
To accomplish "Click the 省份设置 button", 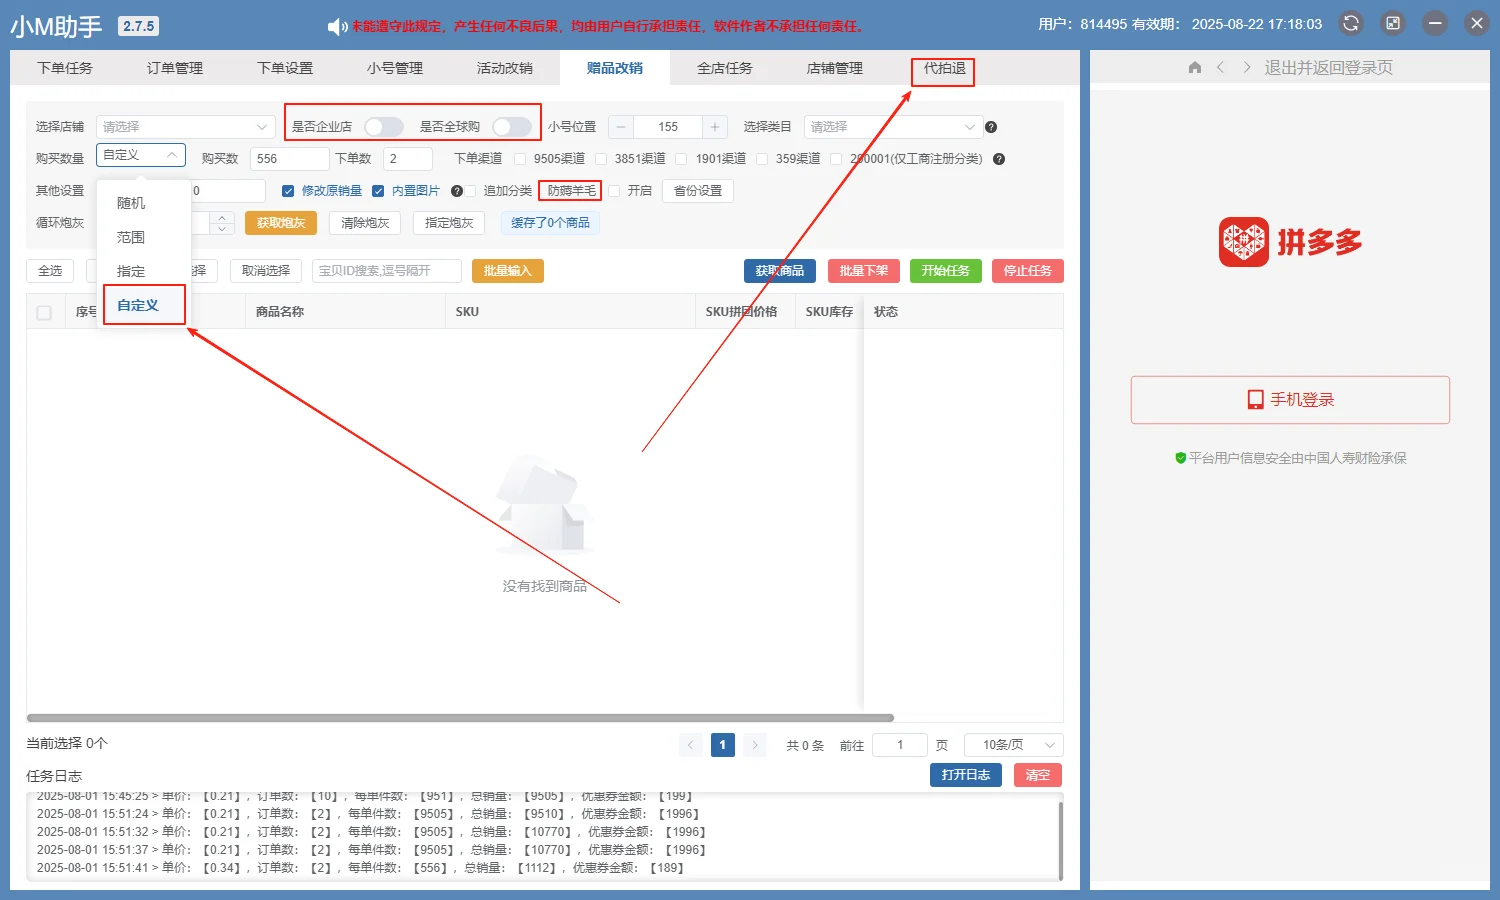I will click(x=698, y=191).
